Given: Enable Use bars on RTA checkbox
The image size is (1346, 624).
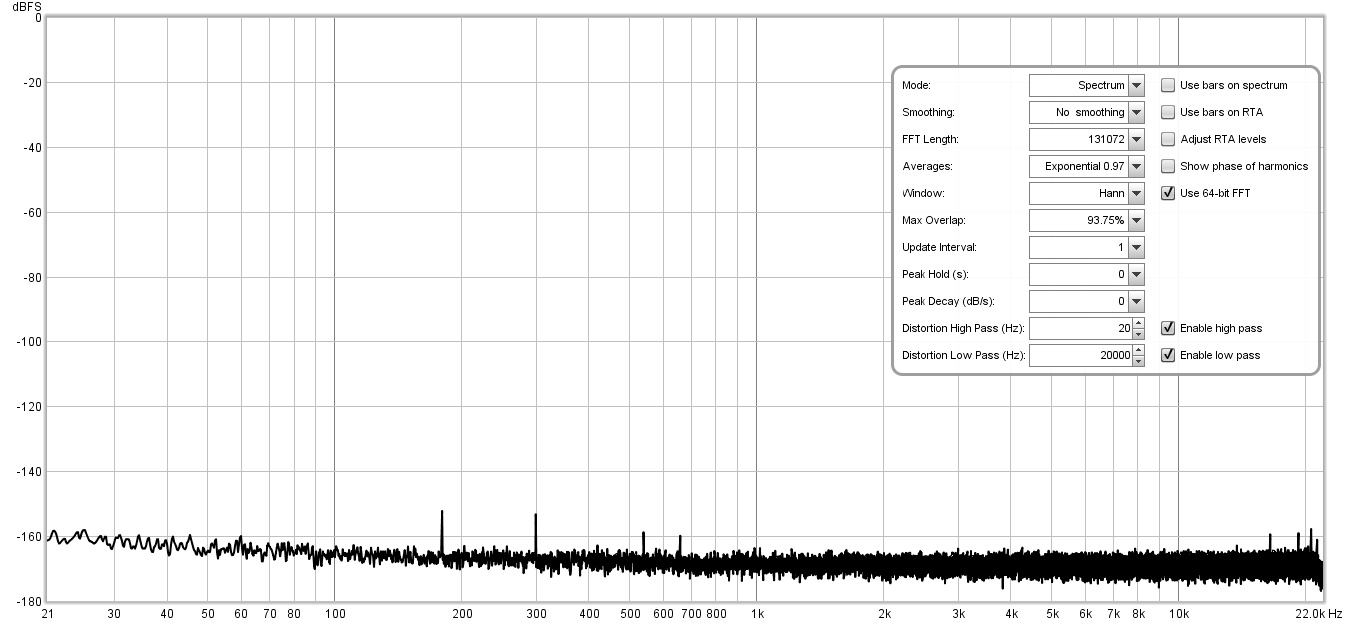Looking at the screenshot, I should [1168, 113].
